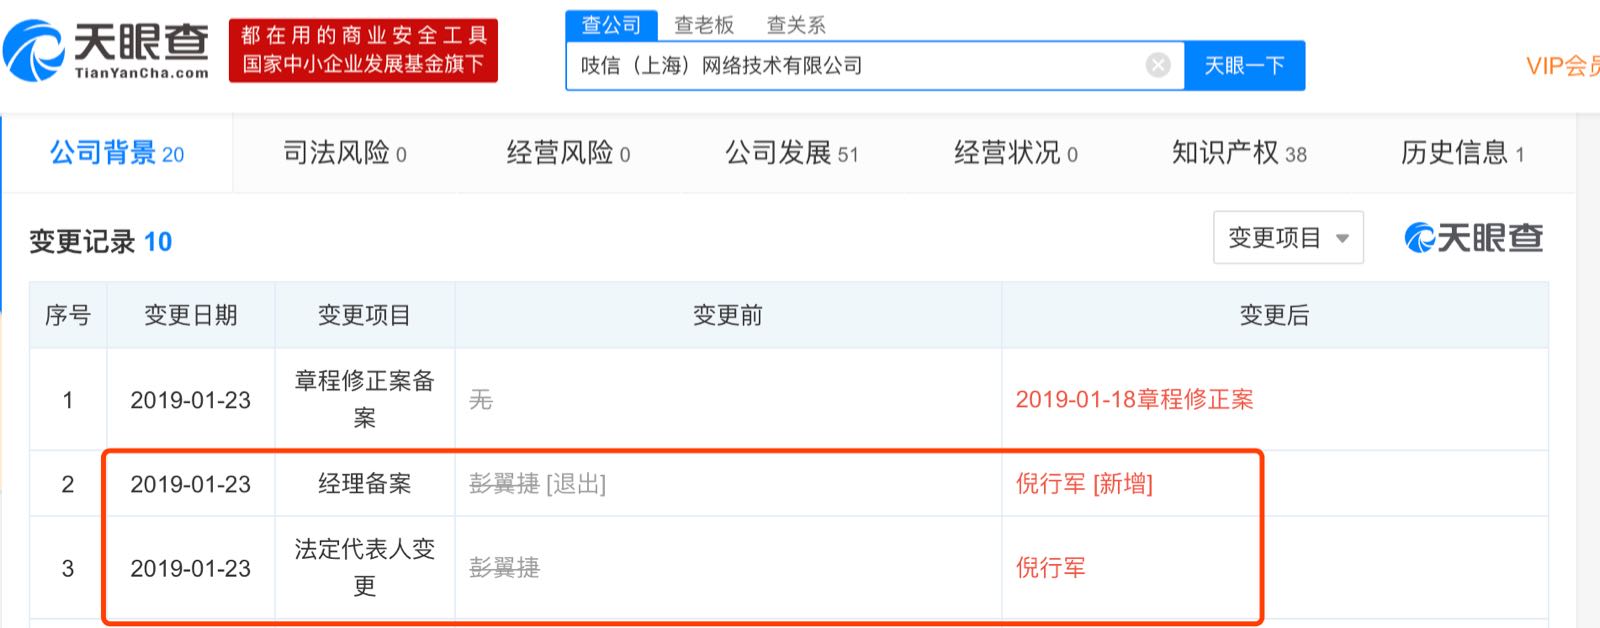Click the 天眼查 watermark logo beside dropdown
This screenshot has height=628, width=1600.
pyautogui.click(x=1473, y=238)
